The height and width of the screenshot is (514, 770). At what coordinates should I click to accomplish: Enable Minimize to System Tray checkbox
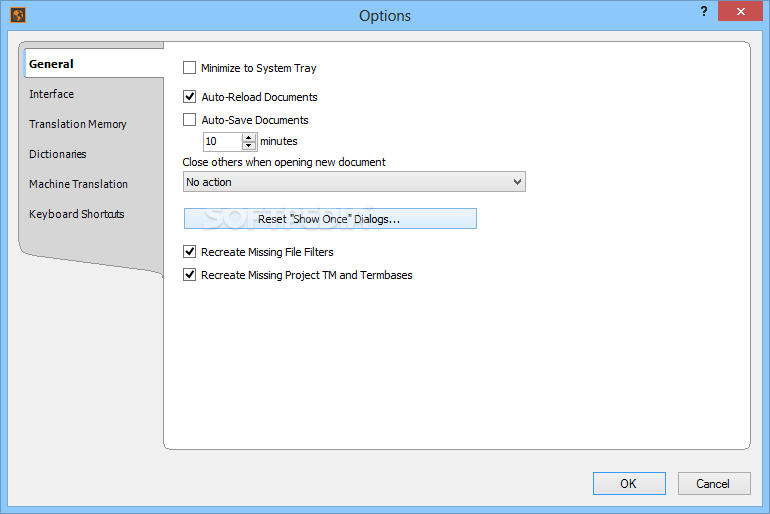(190, 69)
